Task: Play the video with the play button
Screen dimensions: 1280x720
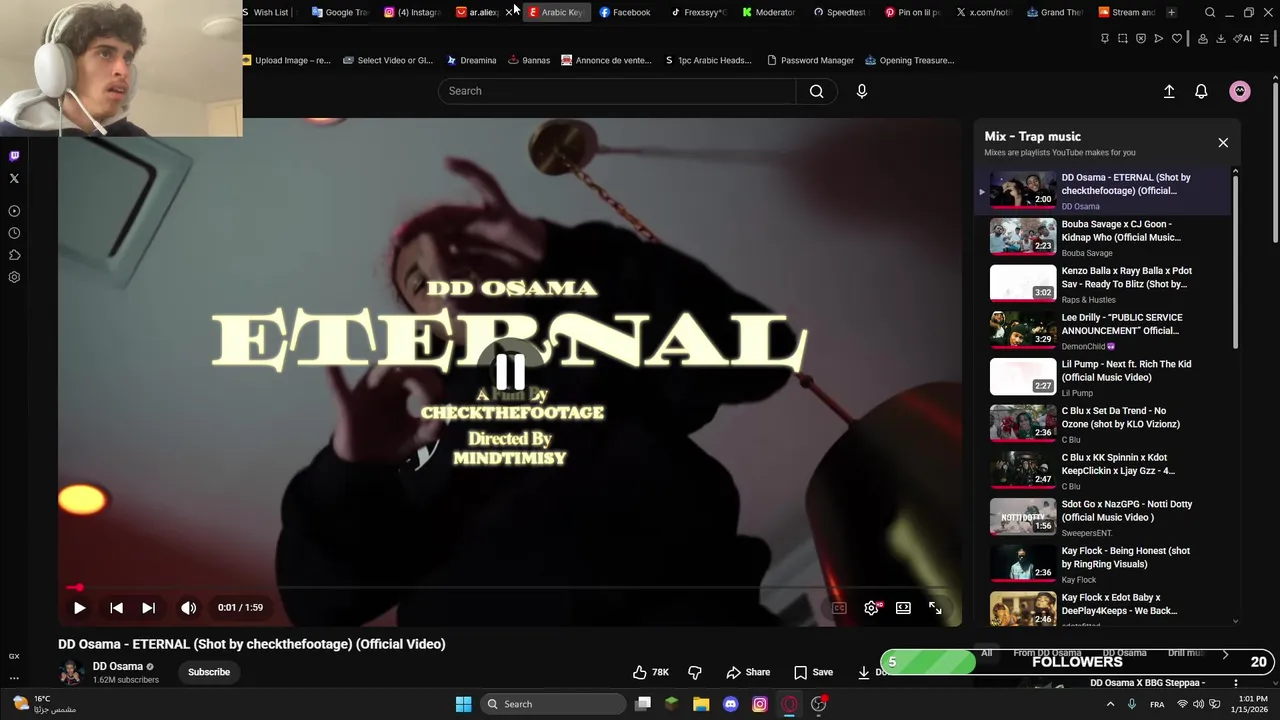Action: 79,608
